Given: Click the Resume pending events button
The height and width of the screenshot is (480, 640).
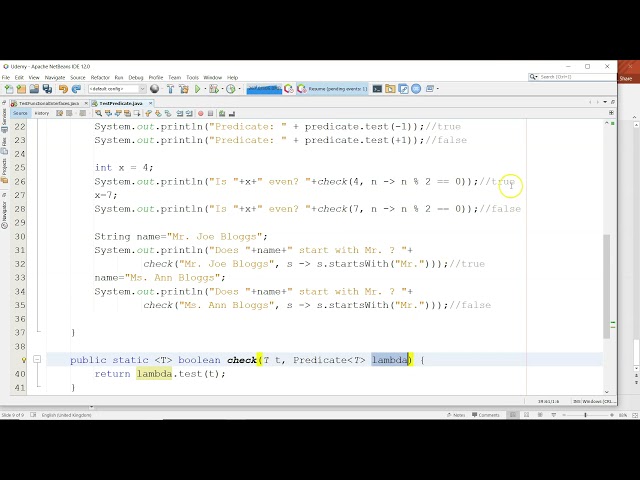Looking at the screenshot, I should 333,89.
